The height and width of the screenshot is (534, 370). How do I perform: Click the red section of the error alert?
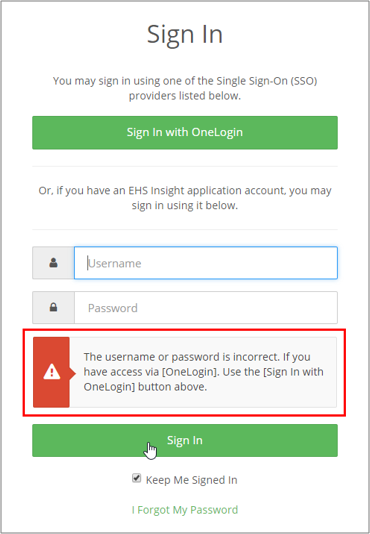51,372
